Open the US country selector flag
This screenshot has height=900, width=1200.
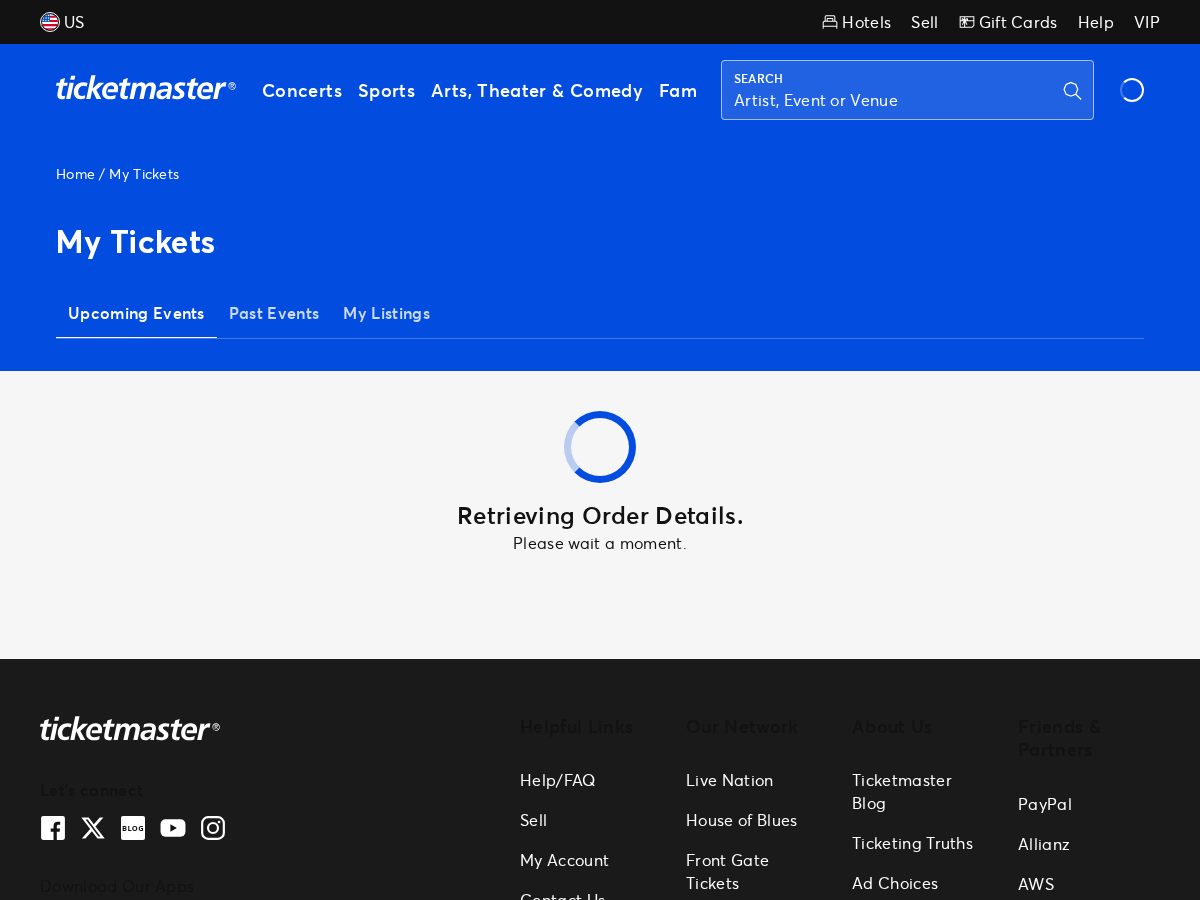coord(50,22)
